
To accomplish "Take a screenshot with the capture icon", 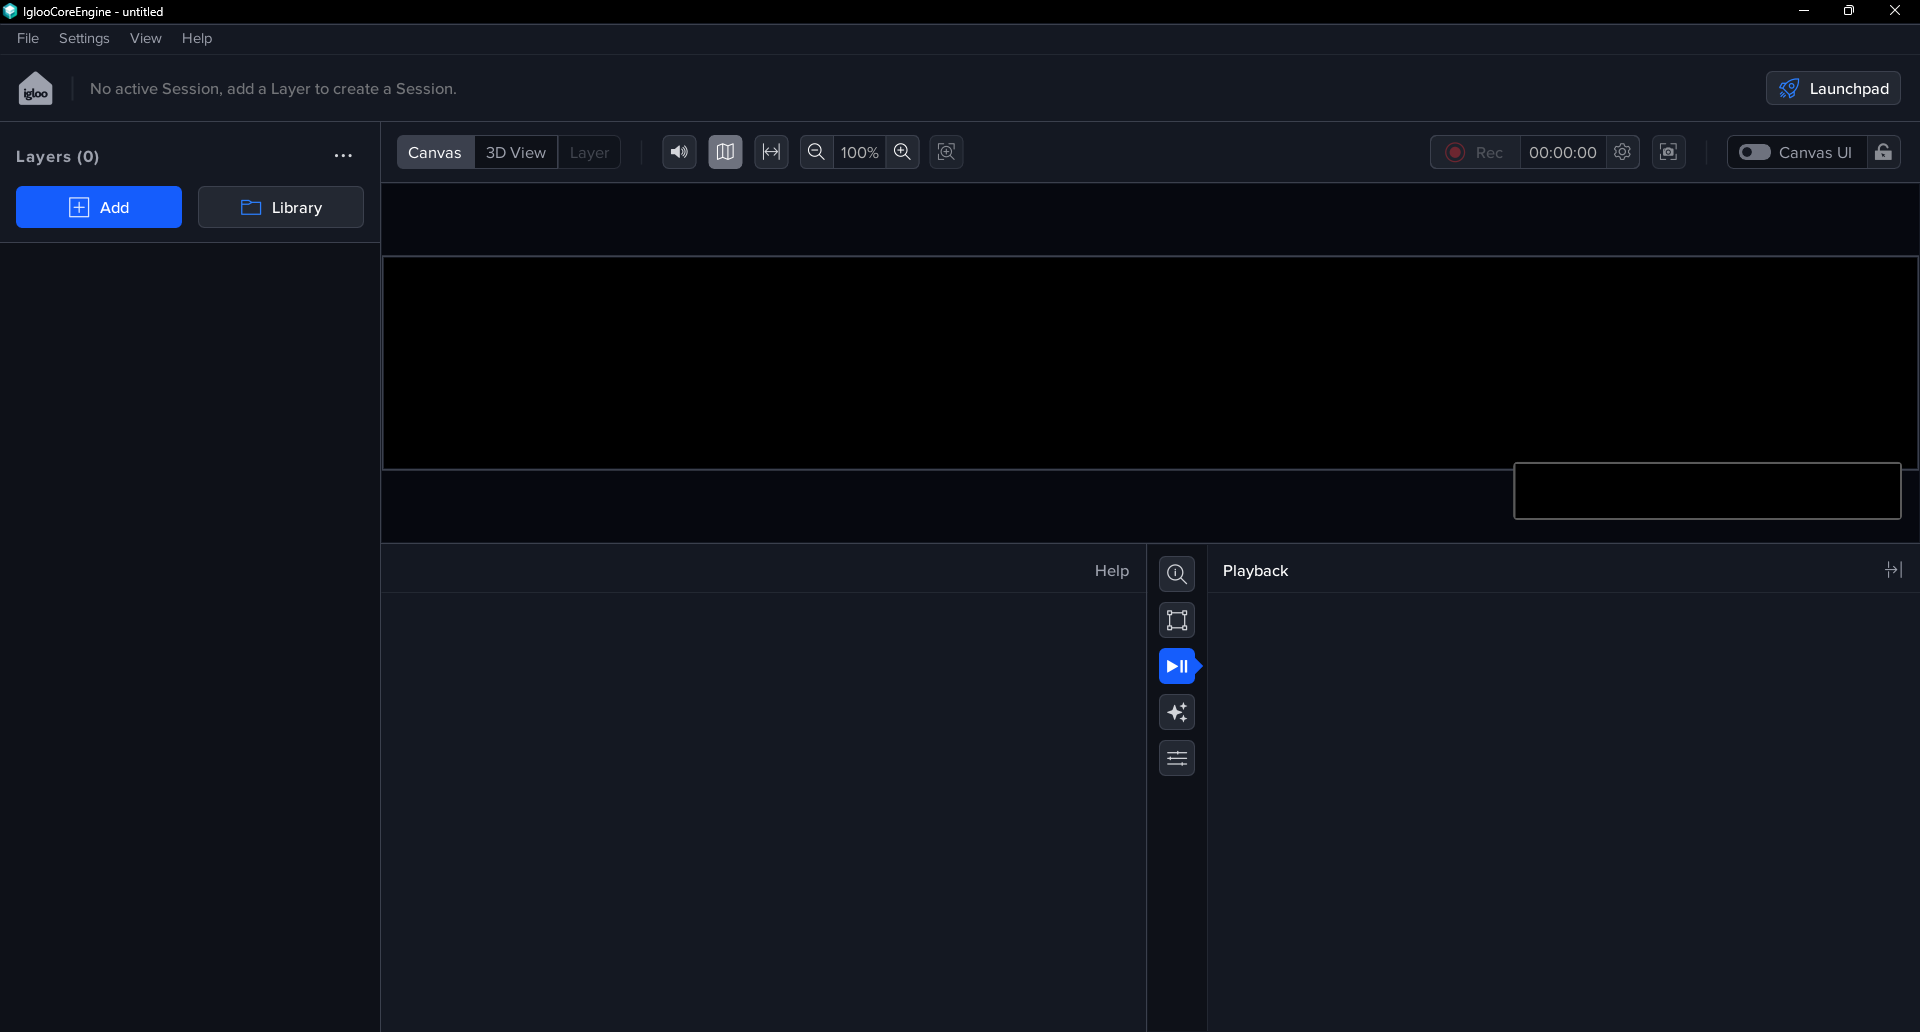I will [1668, 152].
